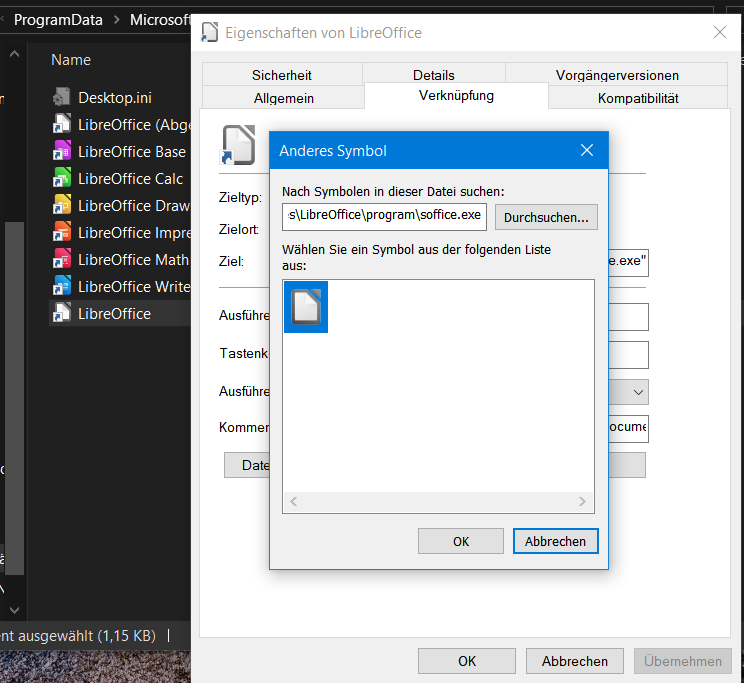Click Abbrechen in the Anderes Symbol dialog
The image size is (744, 683).
click(x=555, y=541)
